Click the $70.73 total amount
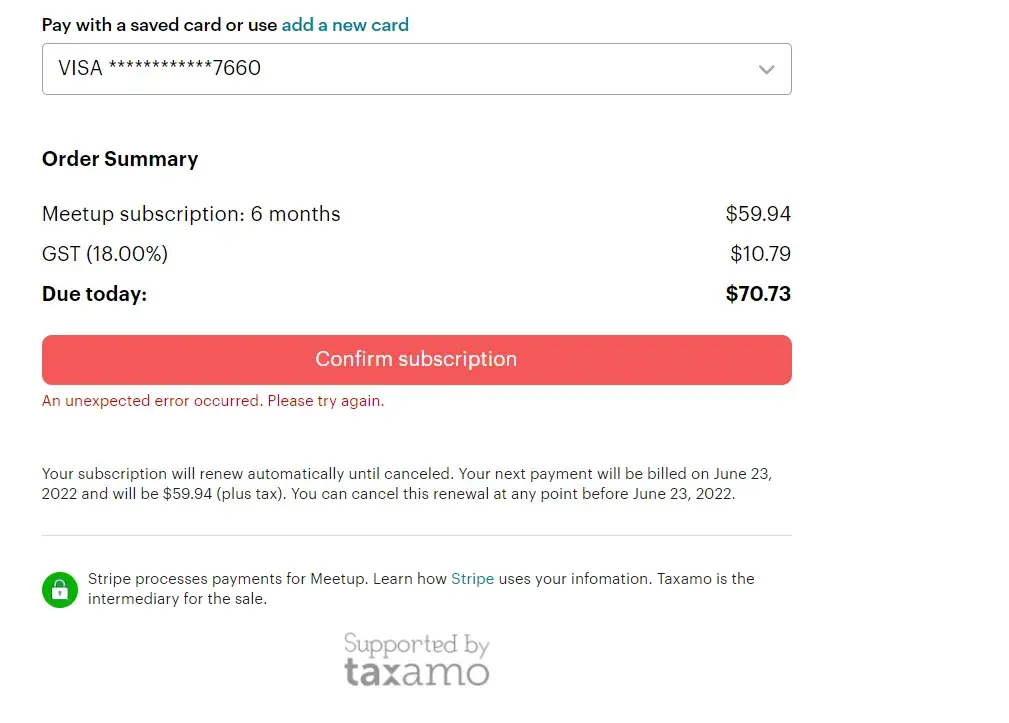Image resolution: width=1009 pixels, height=723 pixels. point(758,294)
